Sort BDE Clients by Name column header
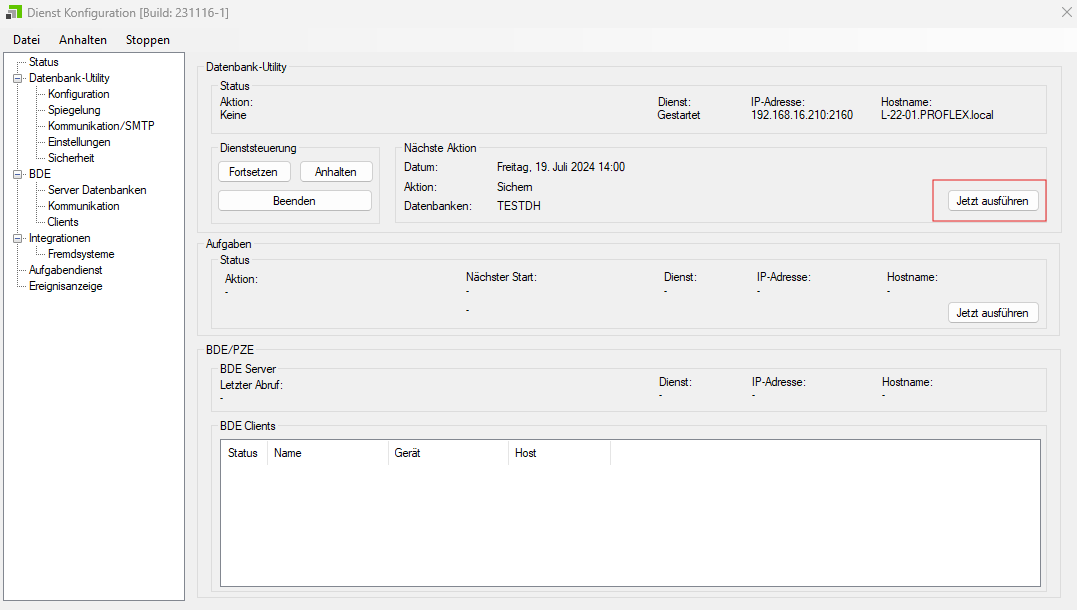 [328, 453]
